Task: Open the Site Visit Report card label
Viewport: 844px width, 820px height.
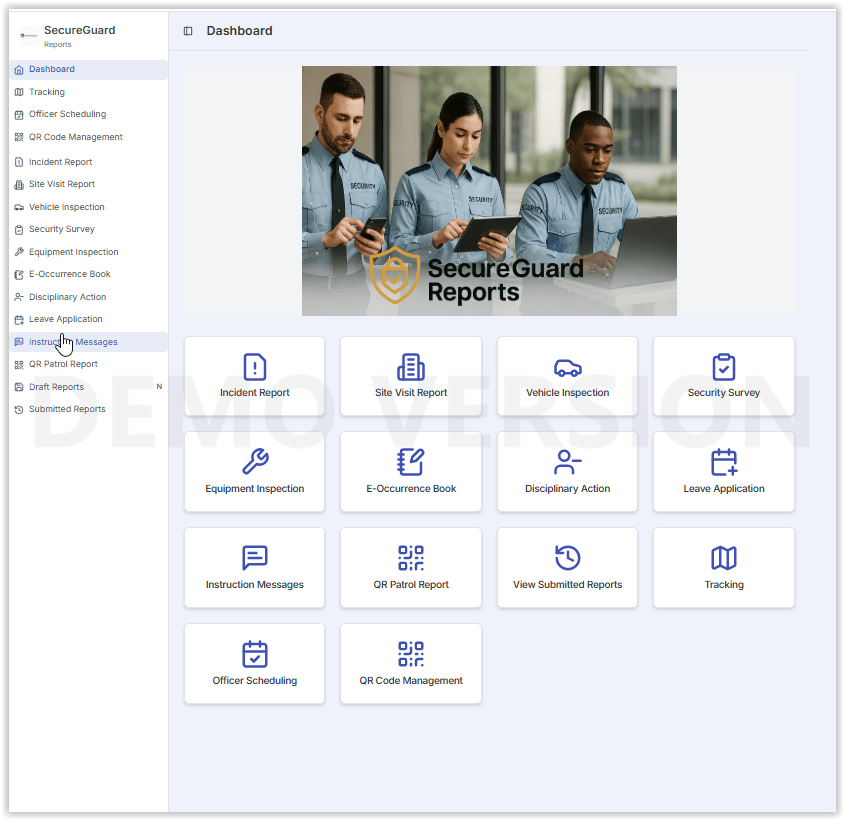Action: coord(411,393)
